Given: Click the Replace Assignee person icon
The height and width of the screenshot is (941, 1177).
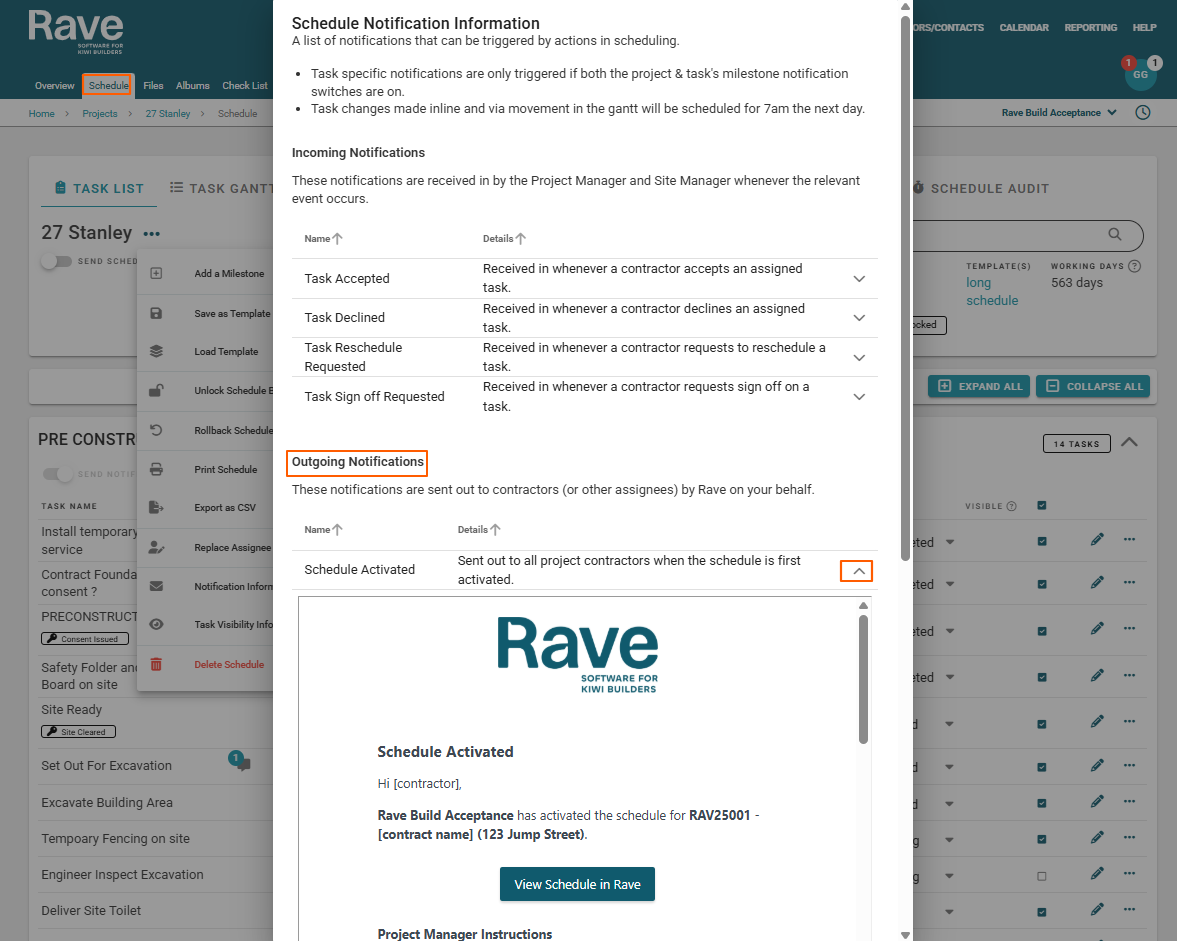Looking at the screenshot, I should pos(156,547).
